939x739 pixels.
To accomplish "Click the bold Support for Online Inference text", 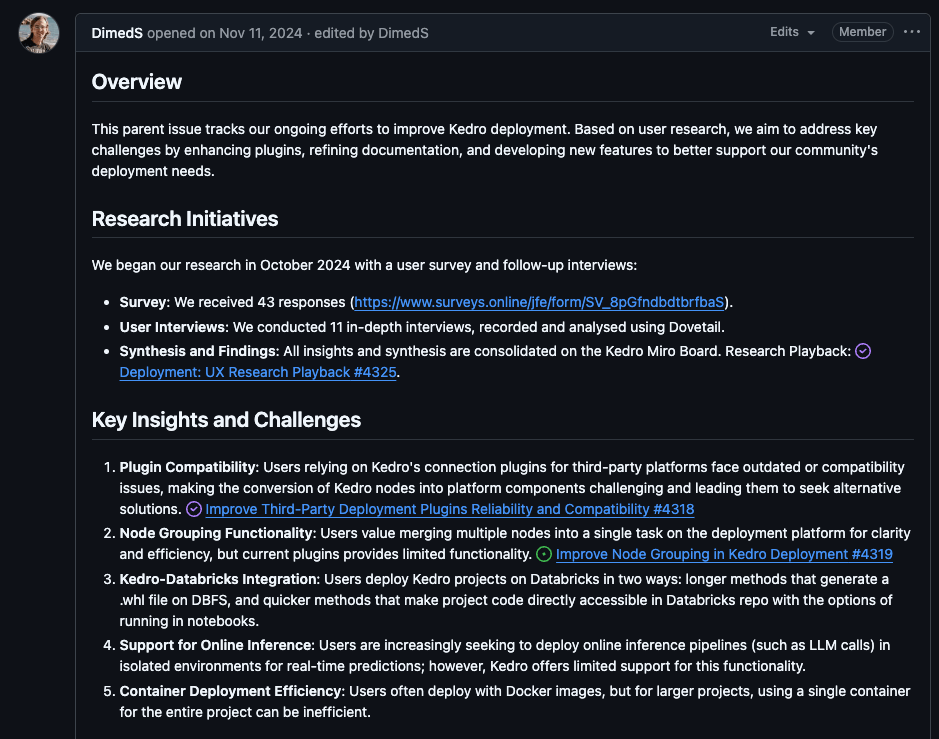I will (x=216, y=644).
